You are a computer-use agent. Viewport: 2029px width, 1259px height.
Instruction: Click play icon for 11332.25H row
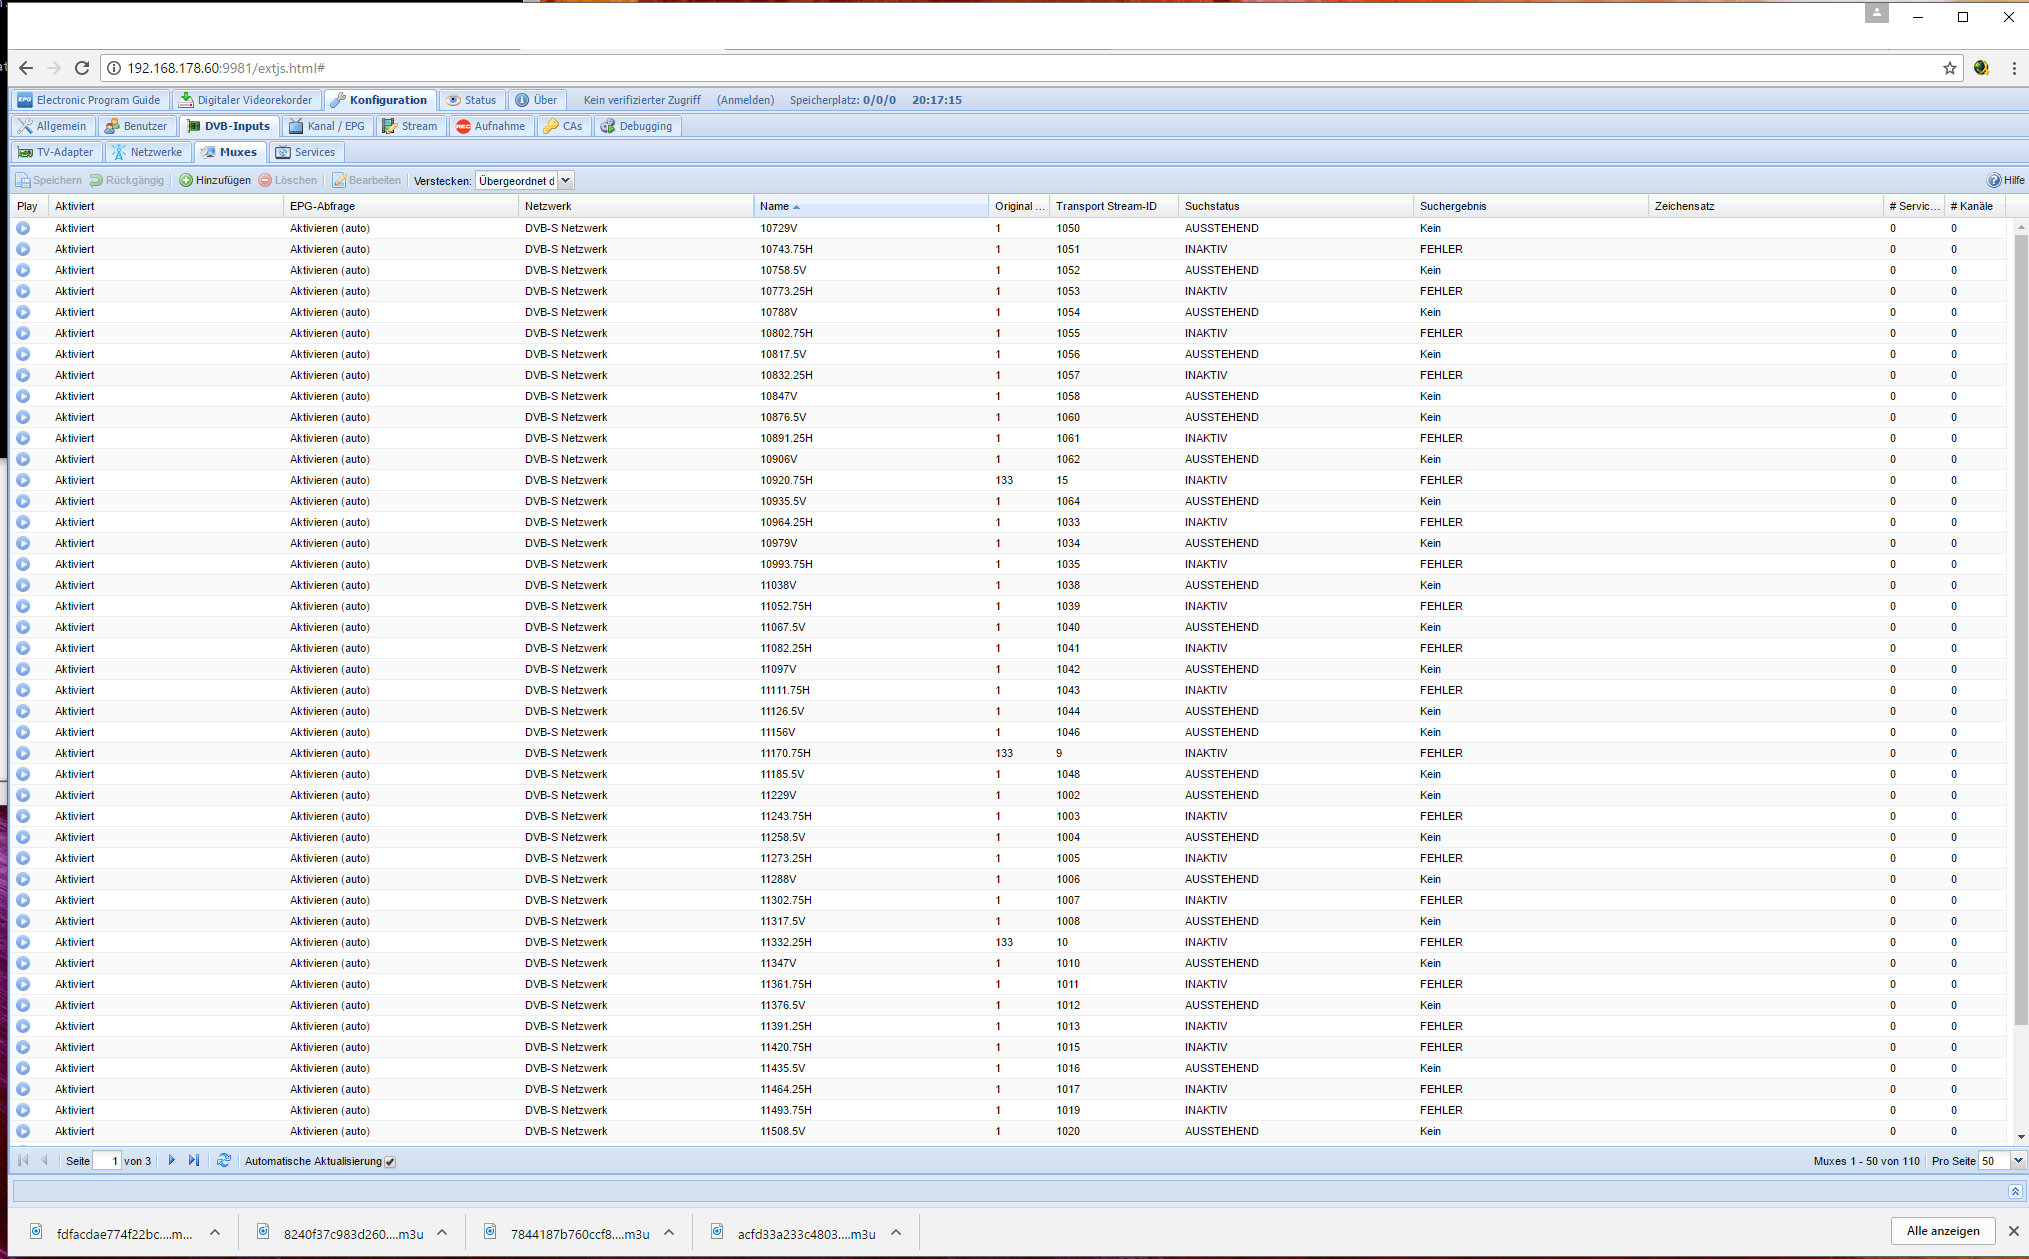[23, 942]
